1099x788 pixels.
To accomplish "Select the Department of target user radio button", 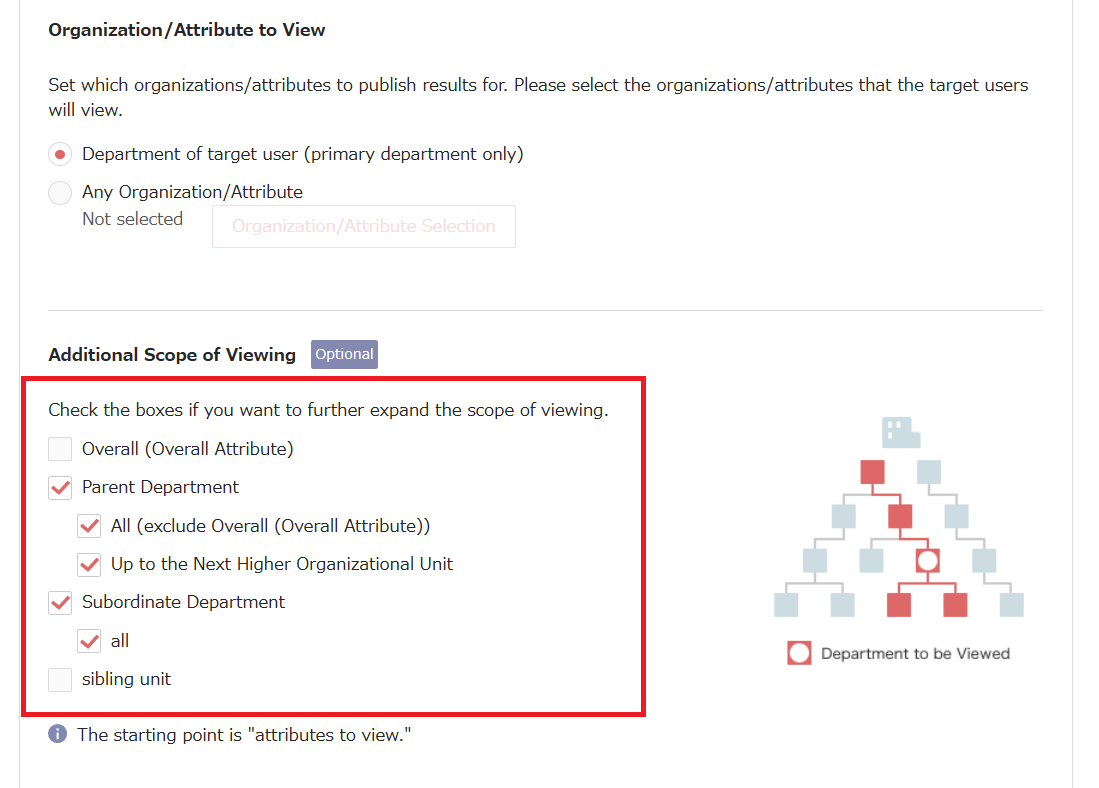I will pyautogui.click(x=61, y=154).
